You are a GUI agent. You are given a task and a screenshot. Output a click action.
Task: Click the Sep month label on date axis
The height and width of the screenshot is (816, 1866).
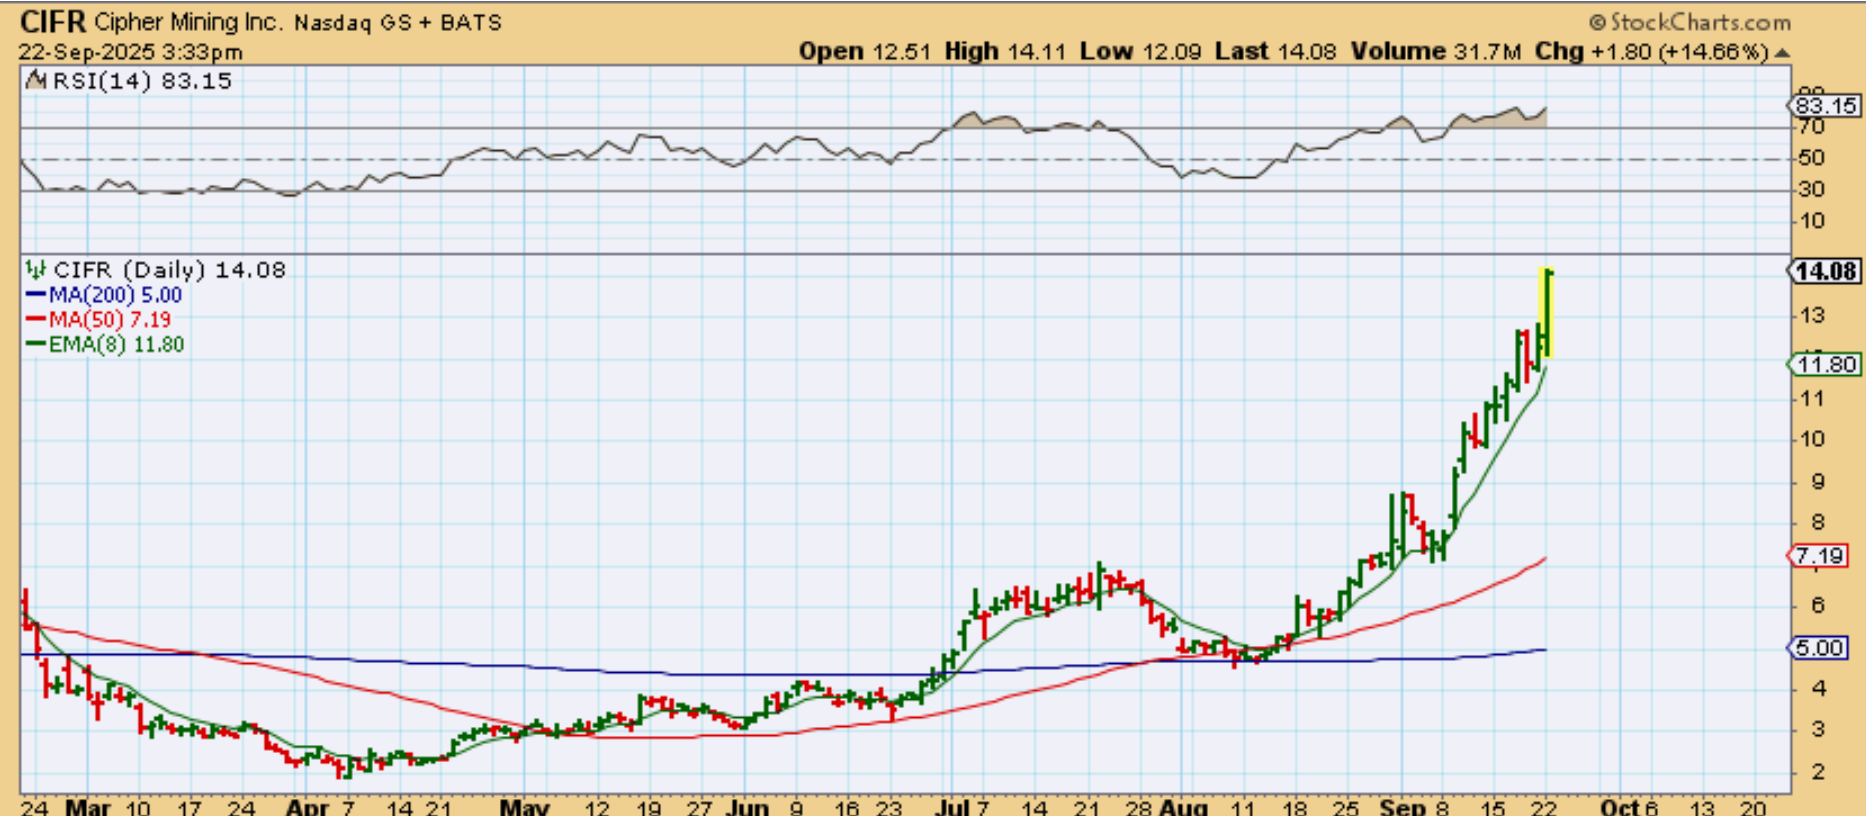pyautogui.click(x=1402, y=806)
